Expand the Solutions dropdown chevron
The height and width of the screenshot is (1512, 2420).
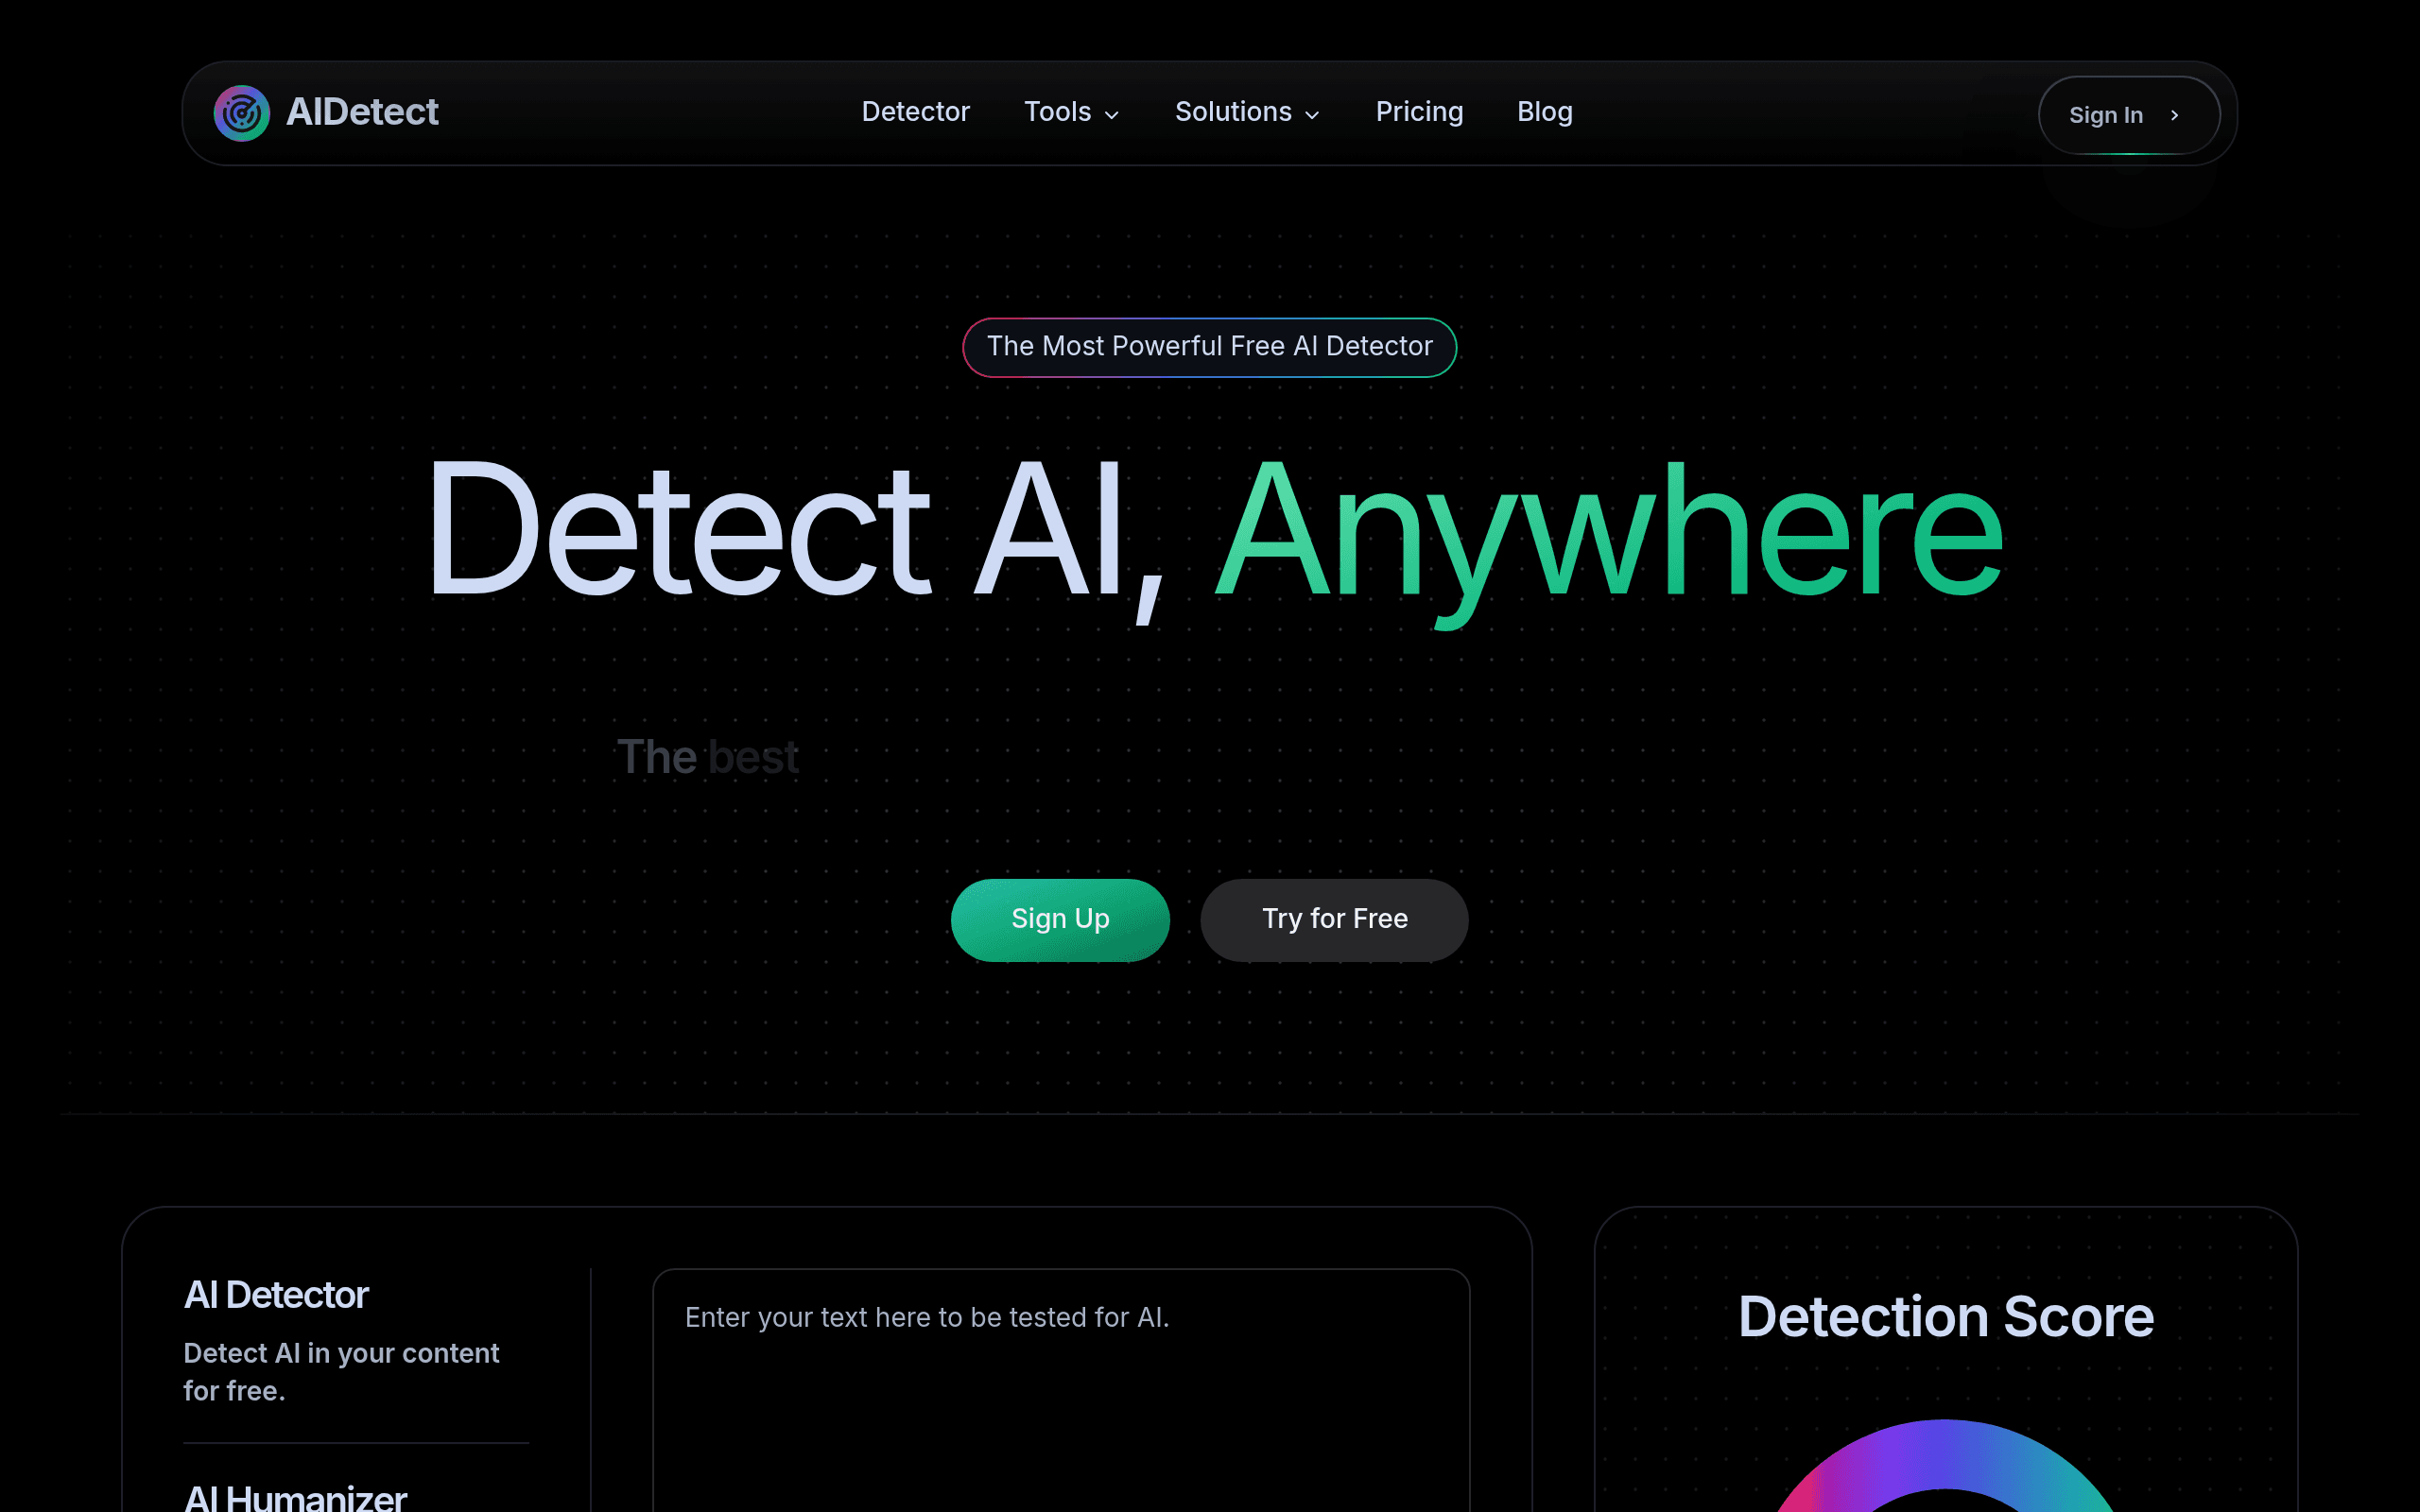pos(1312,115)
